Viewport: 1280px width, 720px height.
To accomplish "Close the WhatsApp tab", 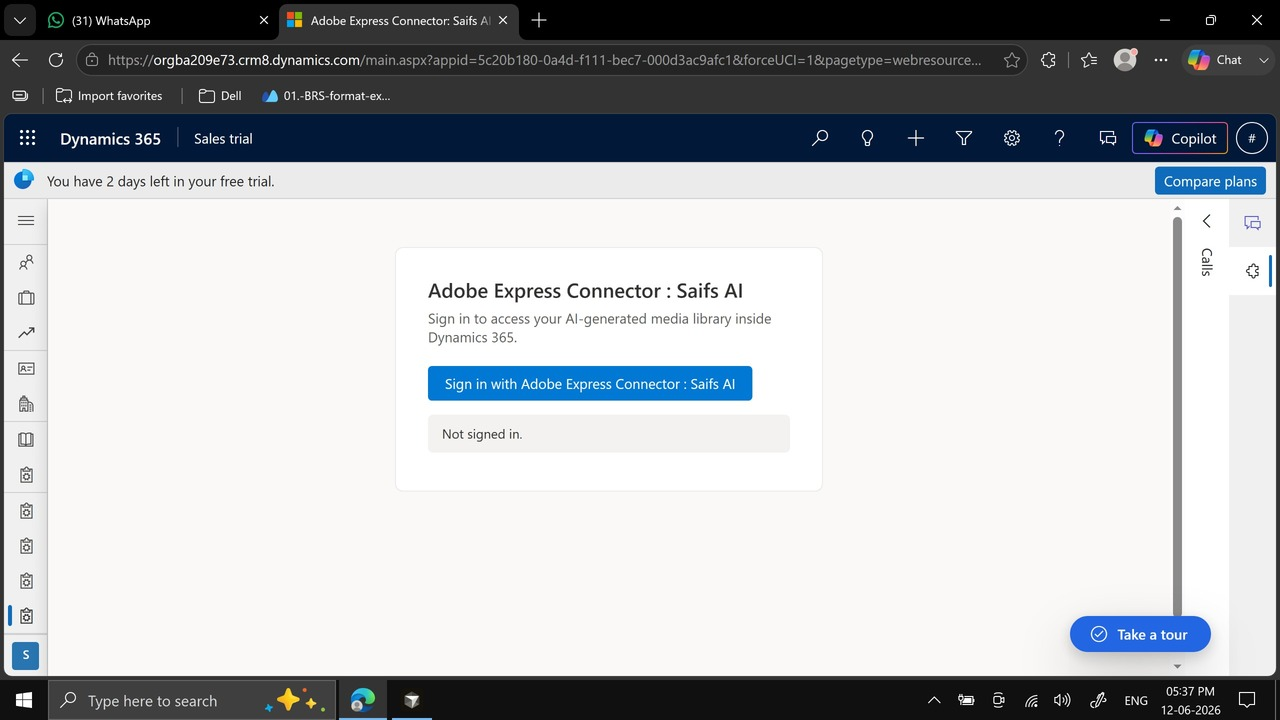I will 264,20.
